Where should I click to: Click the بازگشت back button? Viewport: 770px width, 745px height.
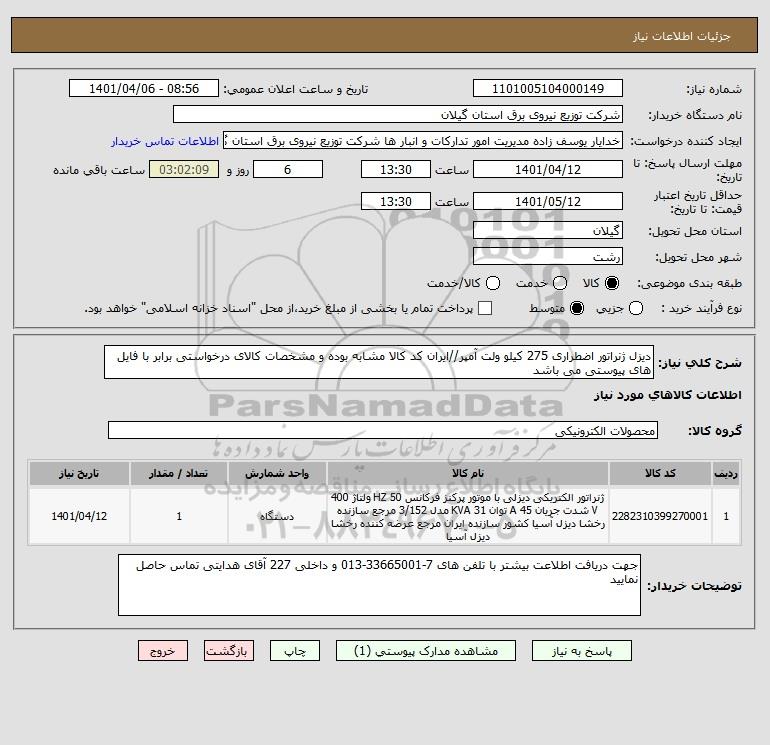pyautogui.click(x=229, y=651)
